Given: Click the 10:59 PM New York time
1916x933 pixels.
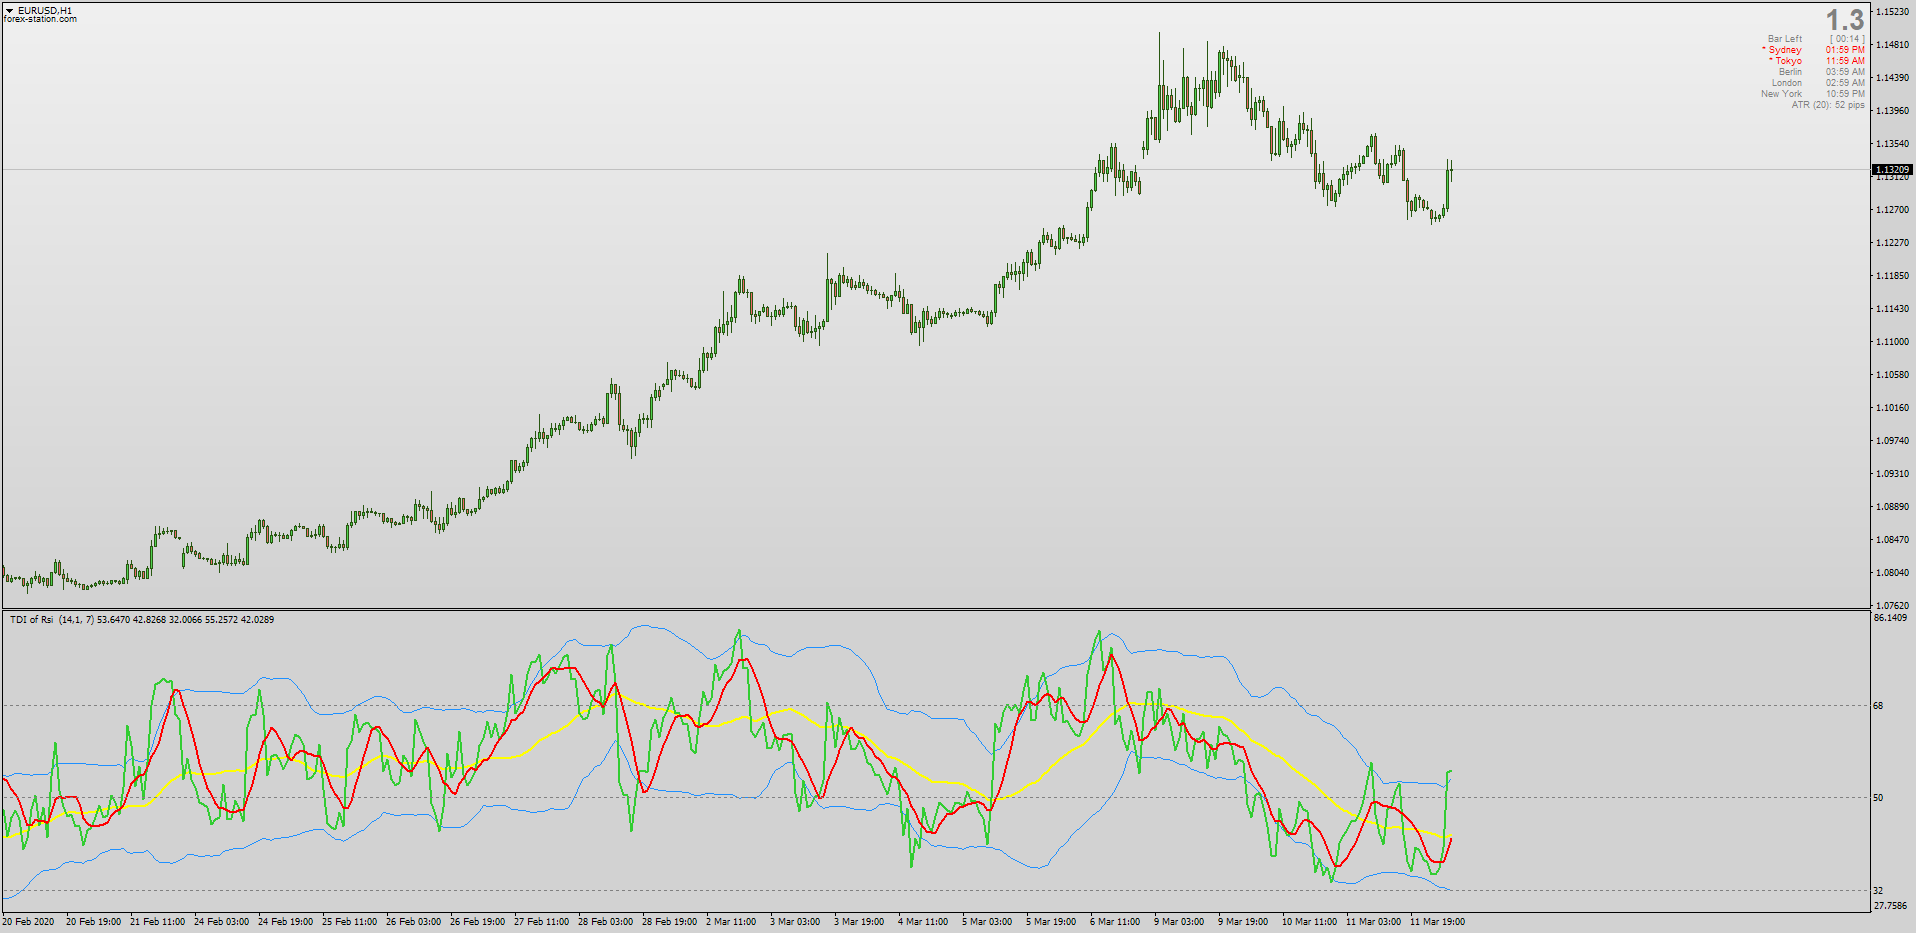Looking at the screenshot, I should [1845, 94].
